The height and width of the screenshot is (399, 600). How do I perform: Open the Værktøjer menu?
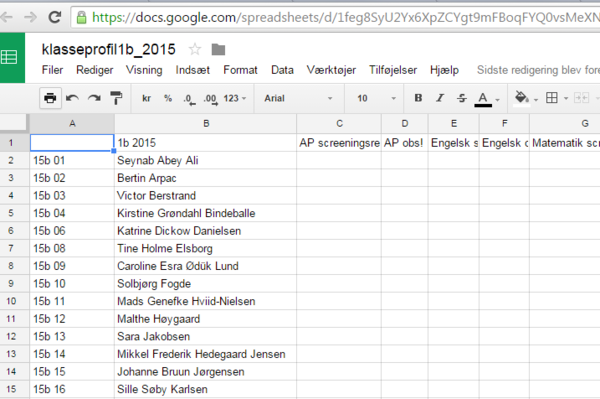(x=331, y=70)
